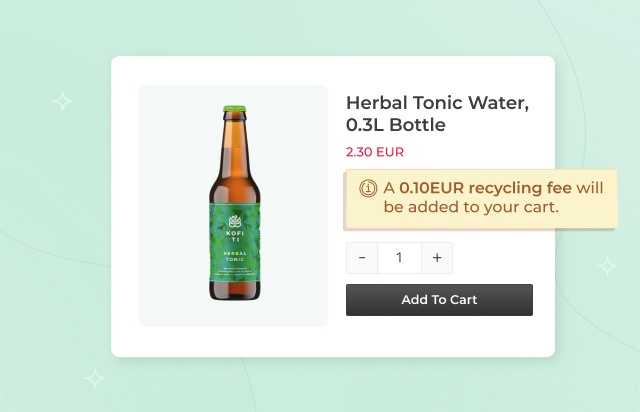The image size is (640, 412).
Task: Click the green leaf-patterned bottle label
Action: click(234, 275)
